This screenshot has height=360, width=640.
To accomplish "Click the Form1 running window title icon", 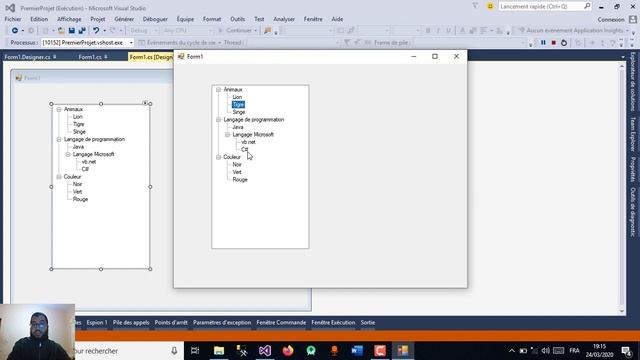I will (181, 56).
